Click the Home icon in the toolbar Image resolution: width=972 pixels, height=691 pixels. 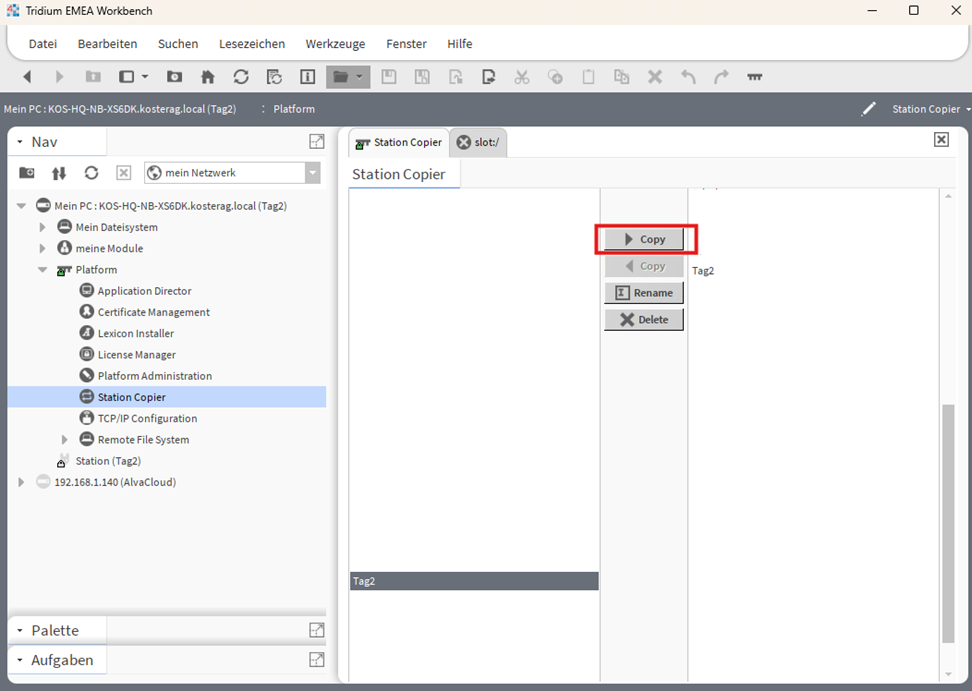click(208, 77)
